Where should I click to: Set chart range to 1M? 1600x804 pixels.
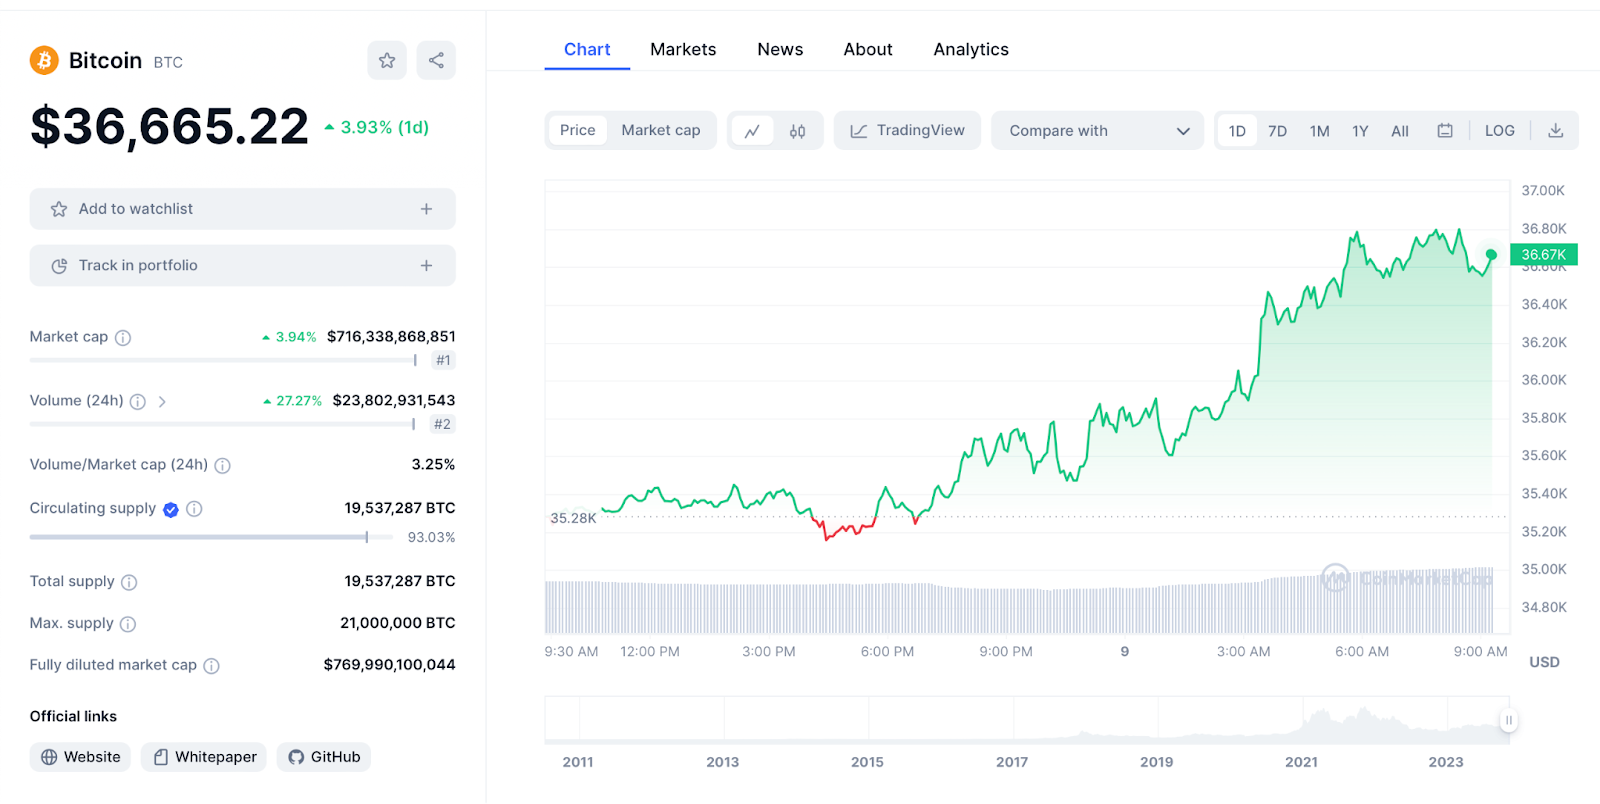click(x=1319, y=131)
